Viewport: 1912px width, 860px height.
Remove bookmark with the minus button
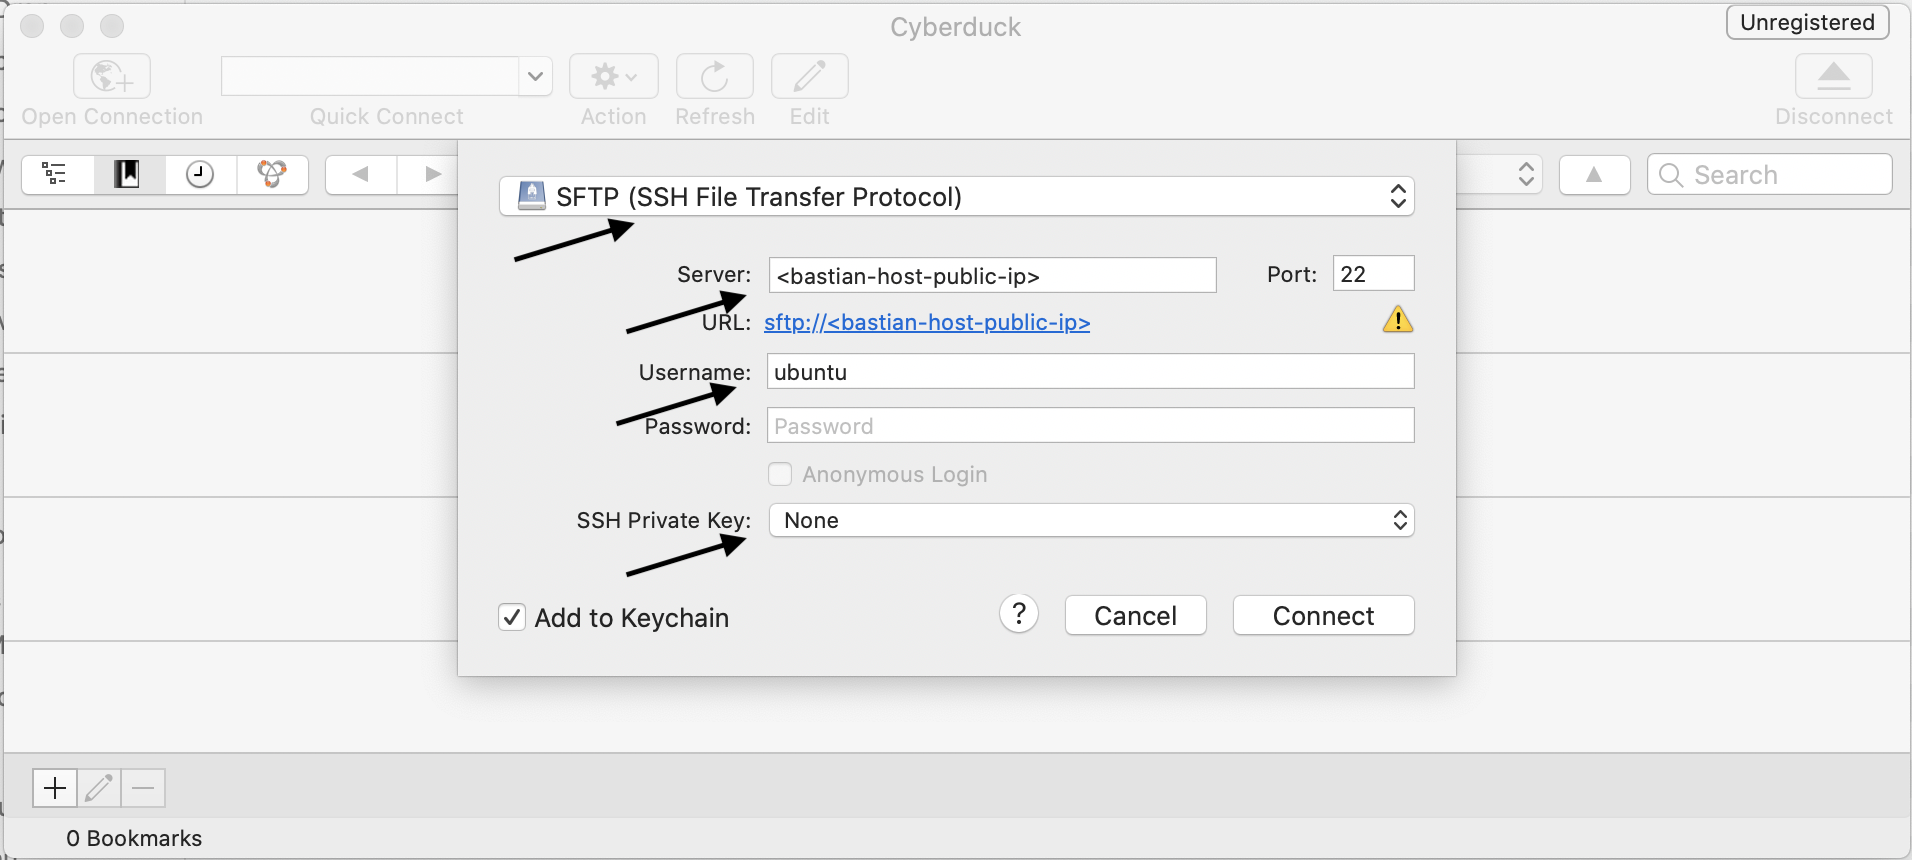(x=143, y=788)
